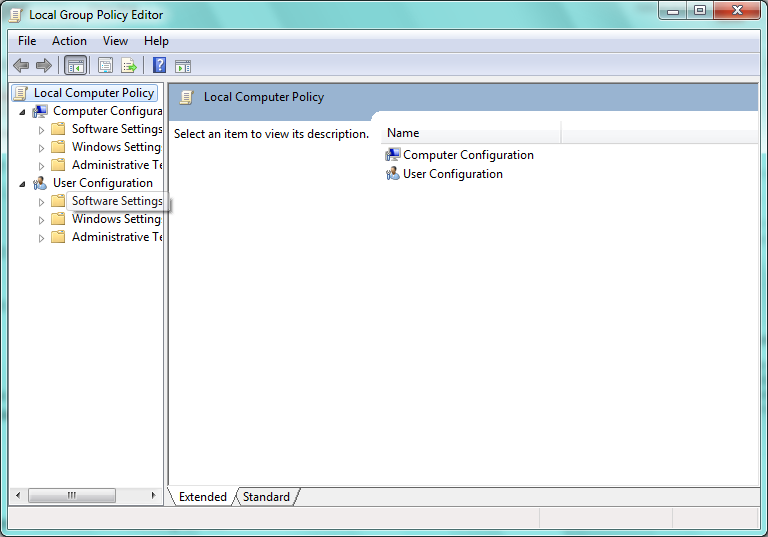The image size is (768, 537).
Task: Select Computer Configuration text in right pane
Action: [468, 155]
